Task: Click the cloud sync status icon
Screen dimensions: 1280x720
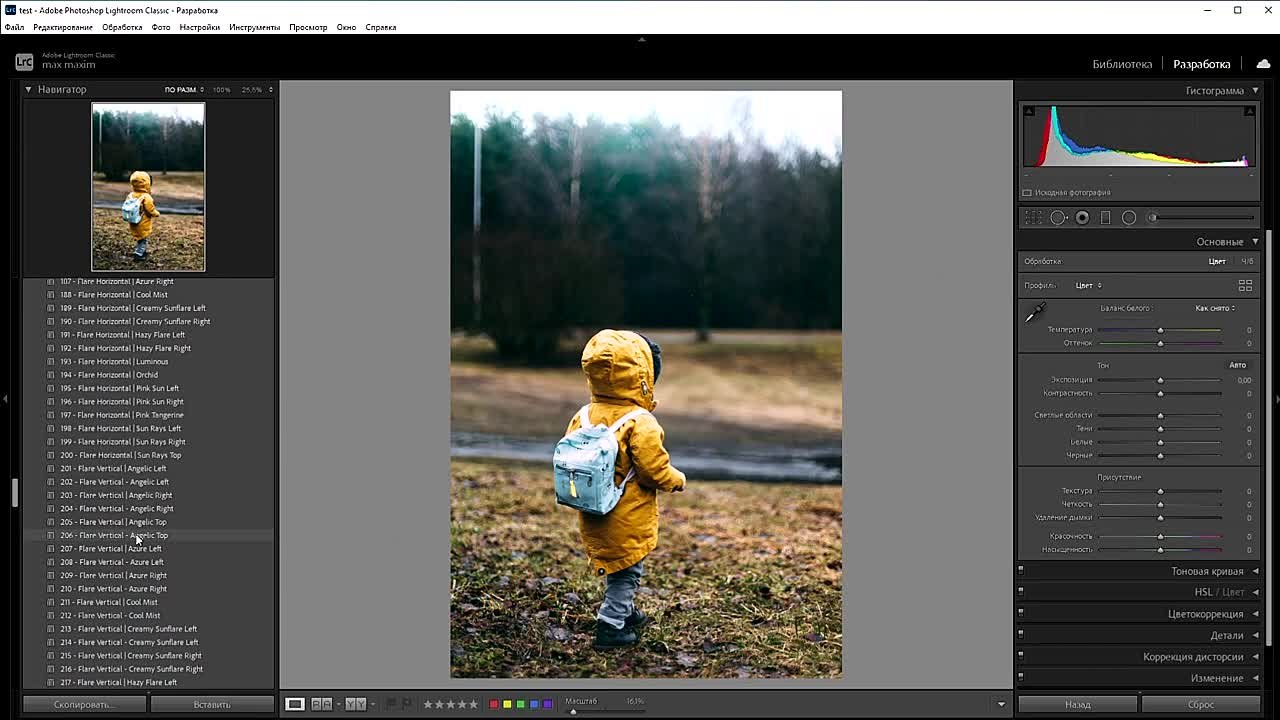Action: tap(1263, 64)
